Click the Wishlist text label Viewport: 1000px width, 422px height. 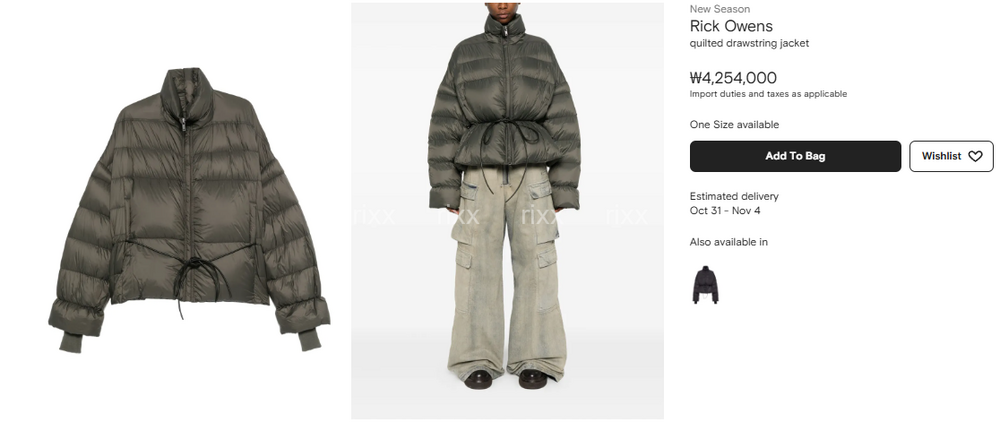(941, 156)
